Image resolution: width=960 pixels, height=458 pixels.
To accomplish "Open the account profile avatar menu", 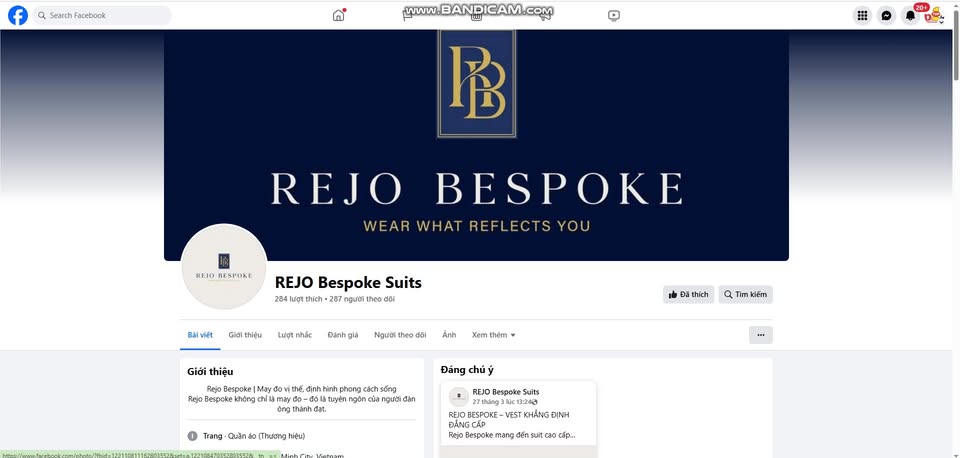I will point(934,16).
